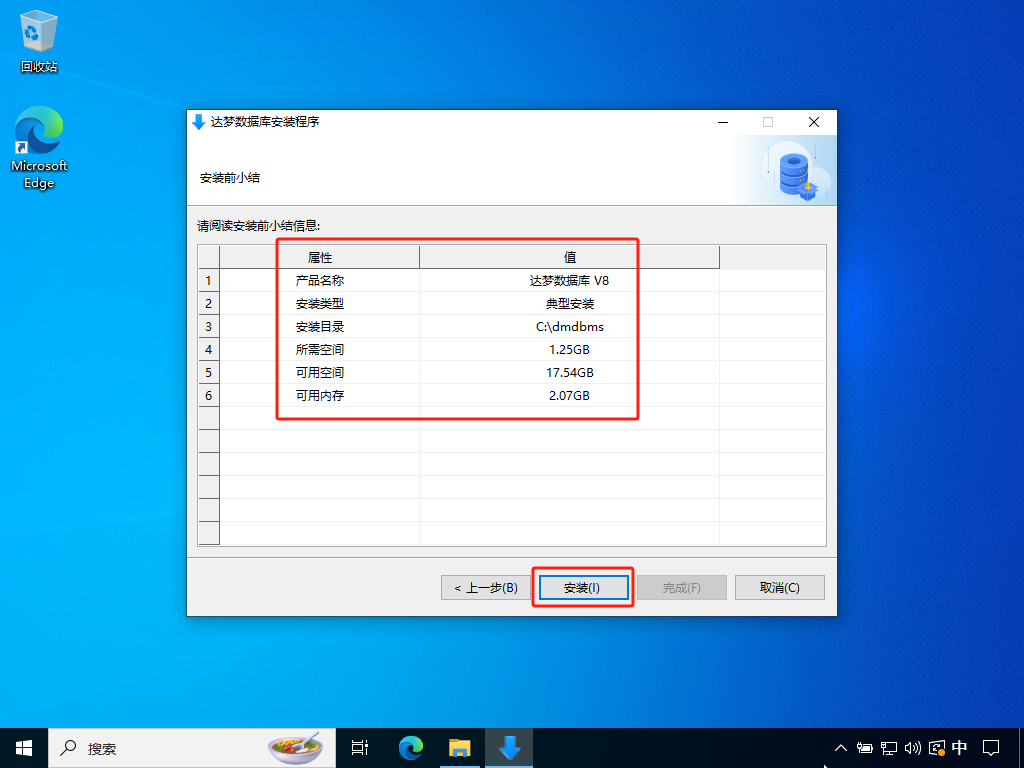The image size is (1024, 768).
Task: Click the 属性 column header
Action: click(319, 257)
